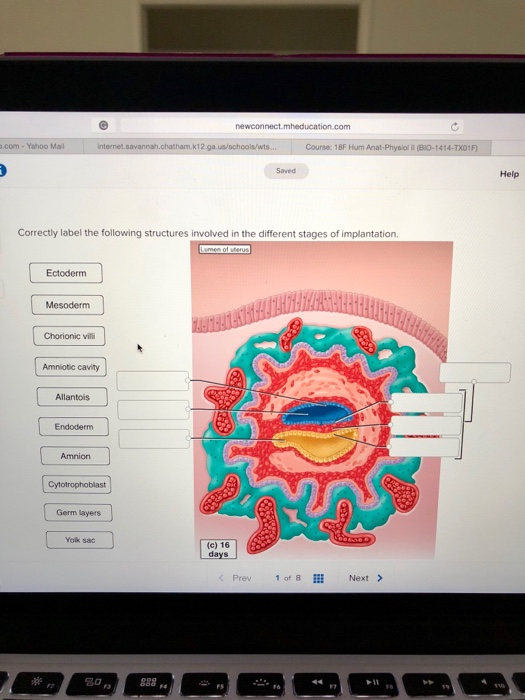Viewport: 525px width, 700px height.
Task: Select the Endoderm label
Action: tap(74, 426)
